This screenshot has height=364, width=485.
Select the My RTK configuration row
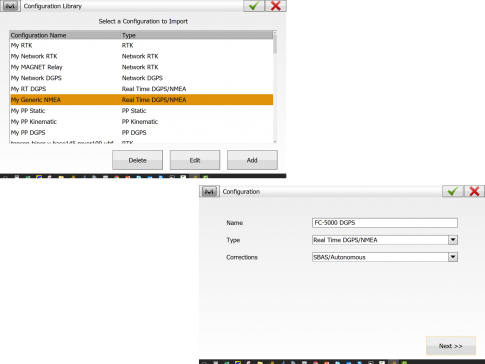tap(141, 45)
